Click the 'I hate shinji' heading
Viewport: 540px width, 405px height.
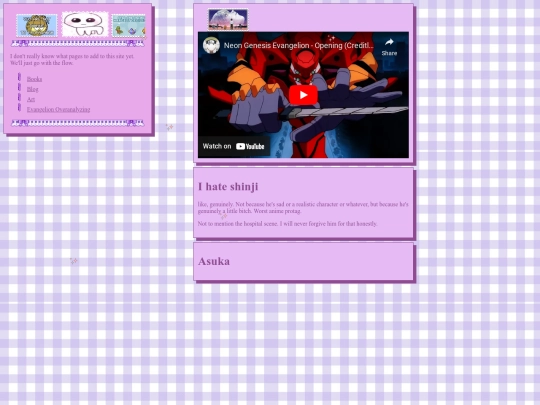tap(228, 187)
